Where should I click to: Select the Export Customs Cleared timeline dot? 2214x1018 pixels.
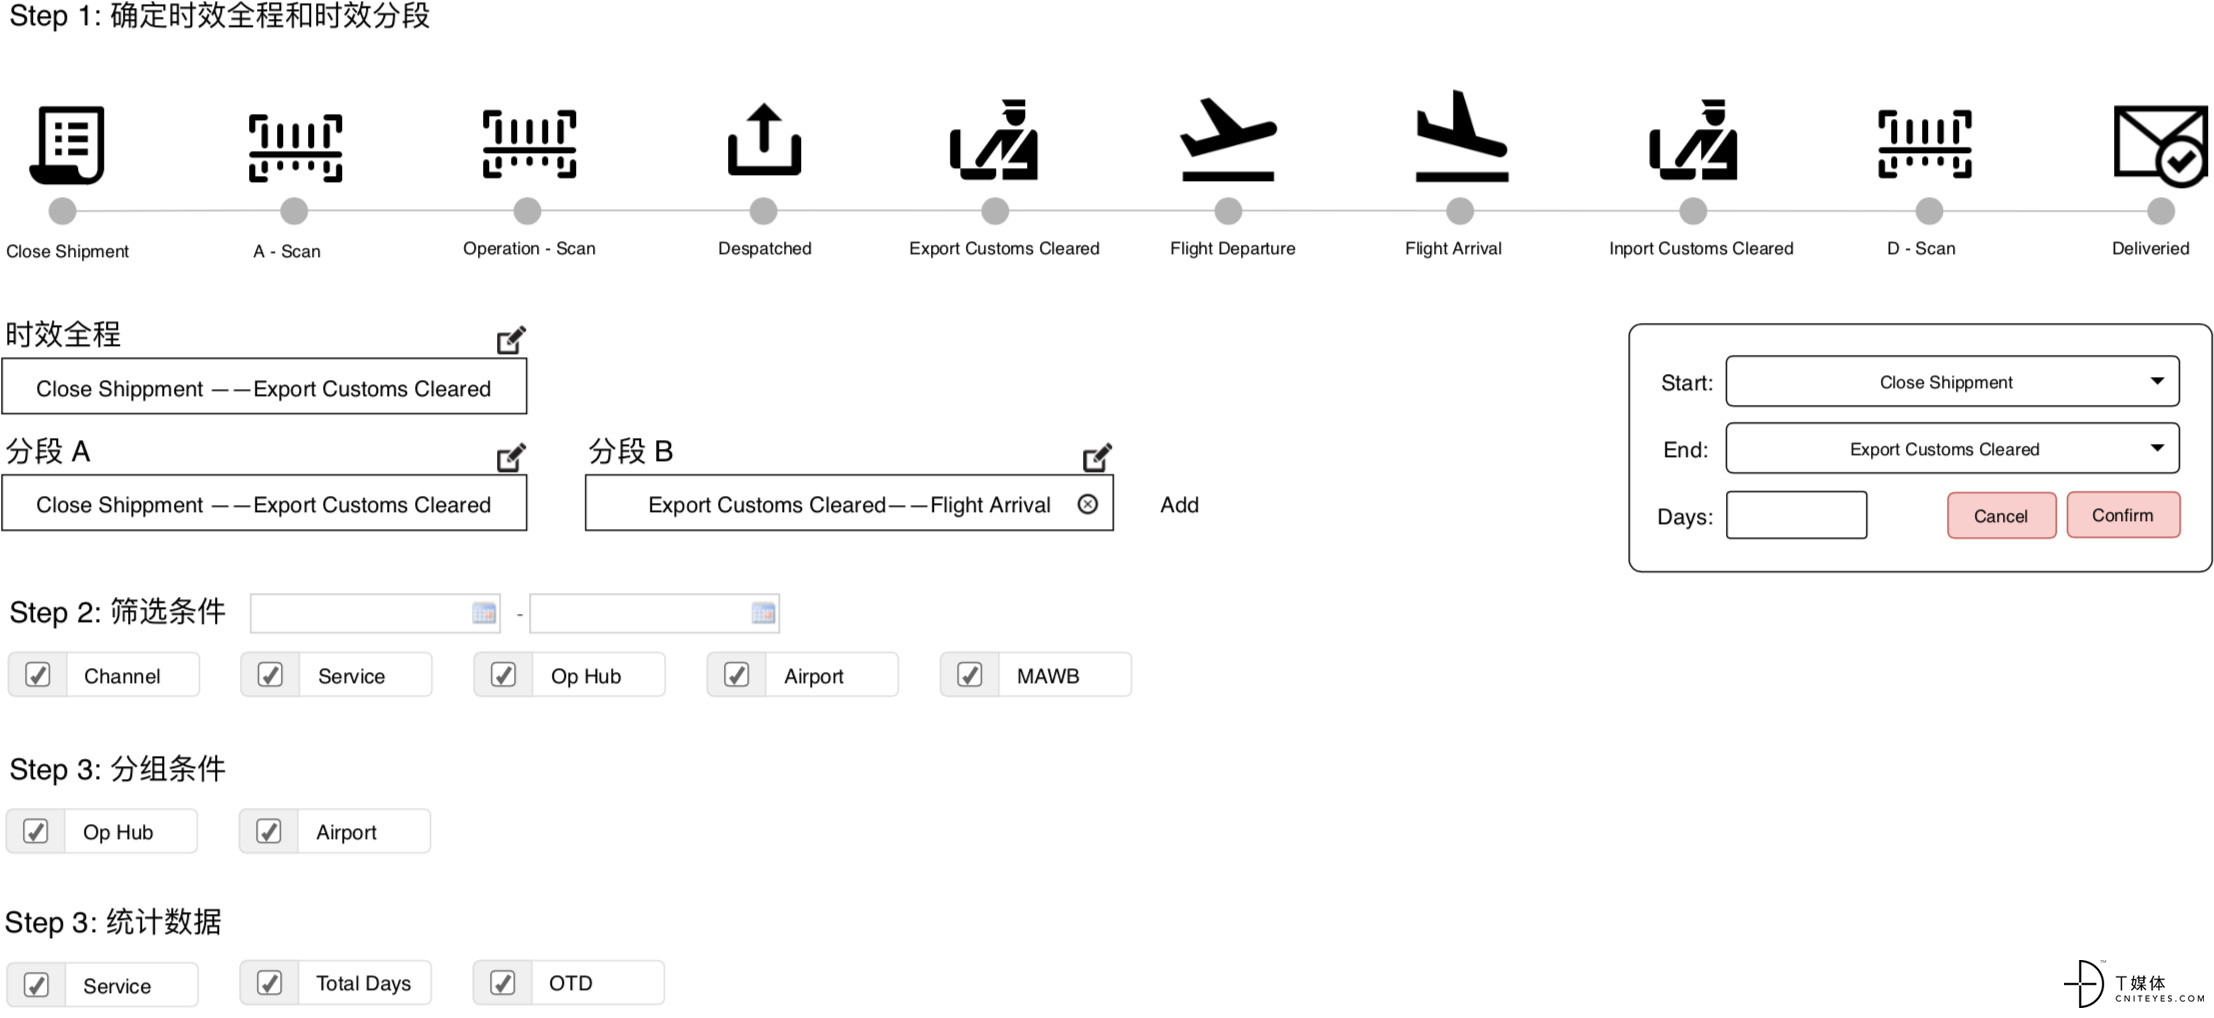point(995,211)
